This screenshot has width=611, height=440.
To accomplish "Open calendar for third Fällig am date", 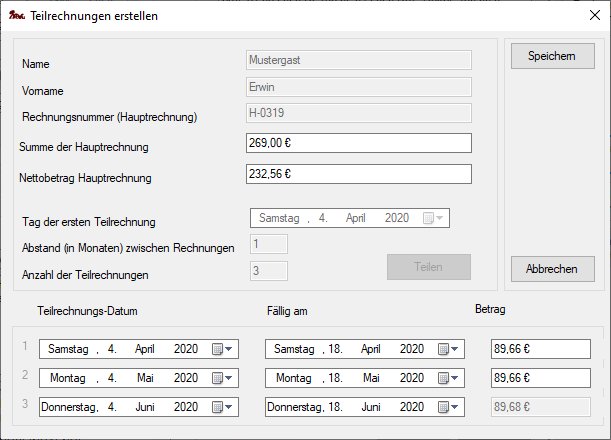I will pos(448,407).
